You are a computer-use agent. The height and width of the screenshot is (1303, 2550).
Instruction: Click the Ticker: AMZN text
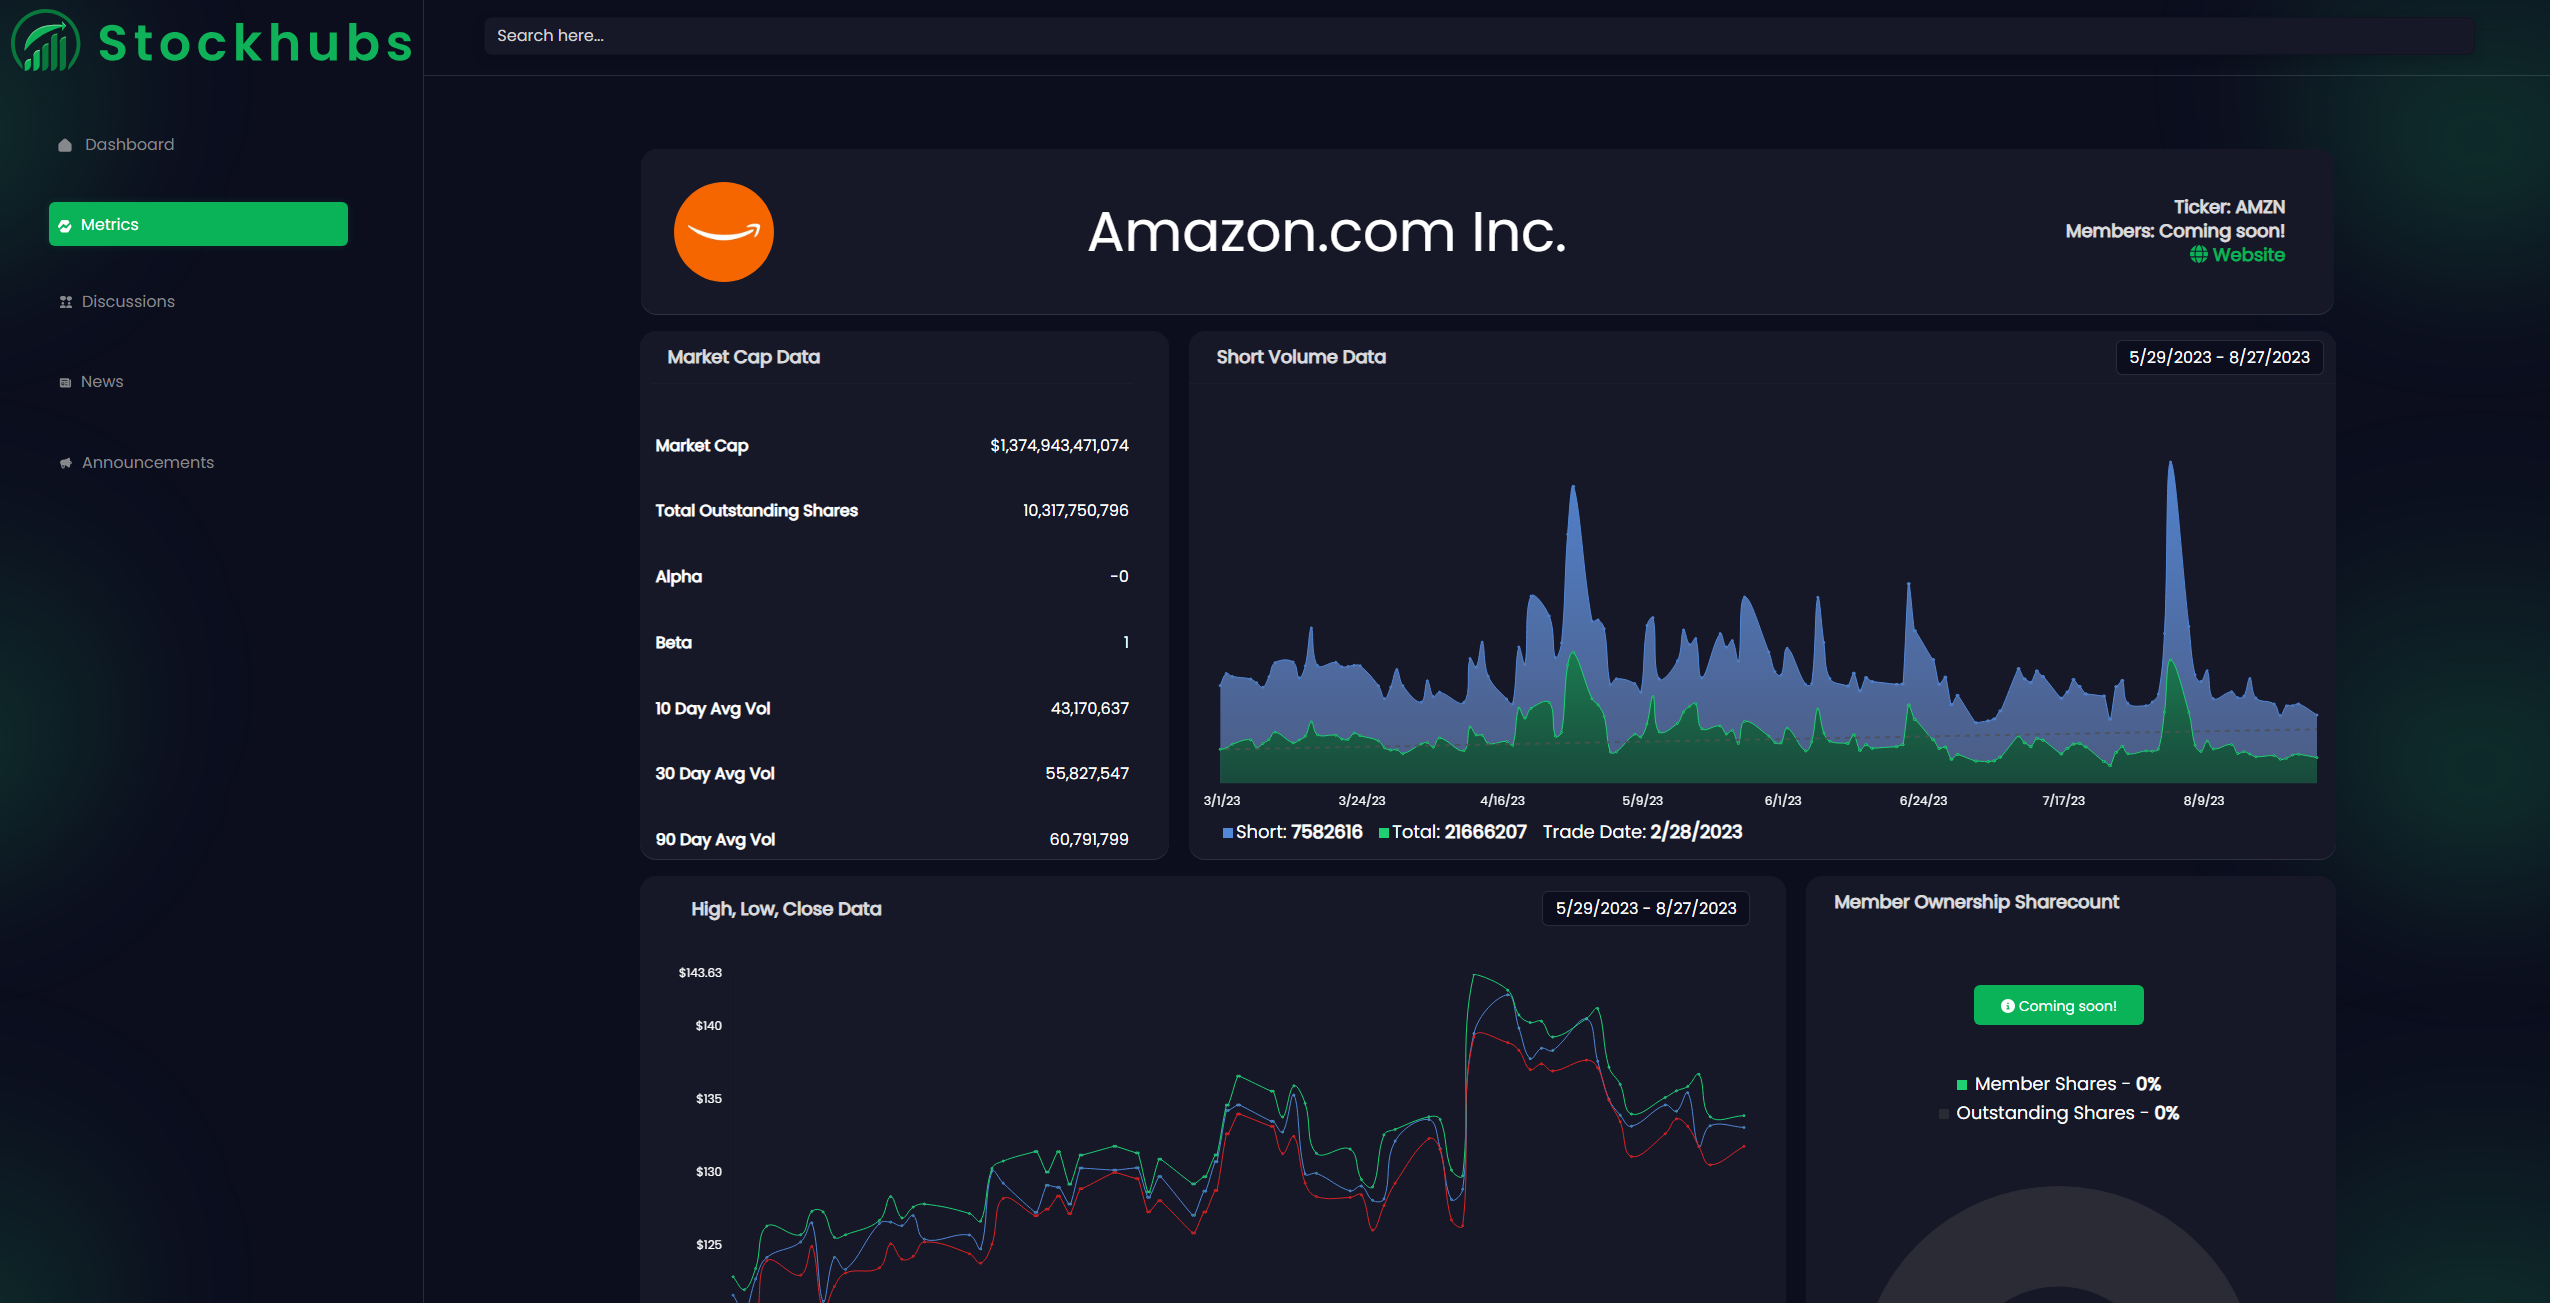(x=2229, y=207)
